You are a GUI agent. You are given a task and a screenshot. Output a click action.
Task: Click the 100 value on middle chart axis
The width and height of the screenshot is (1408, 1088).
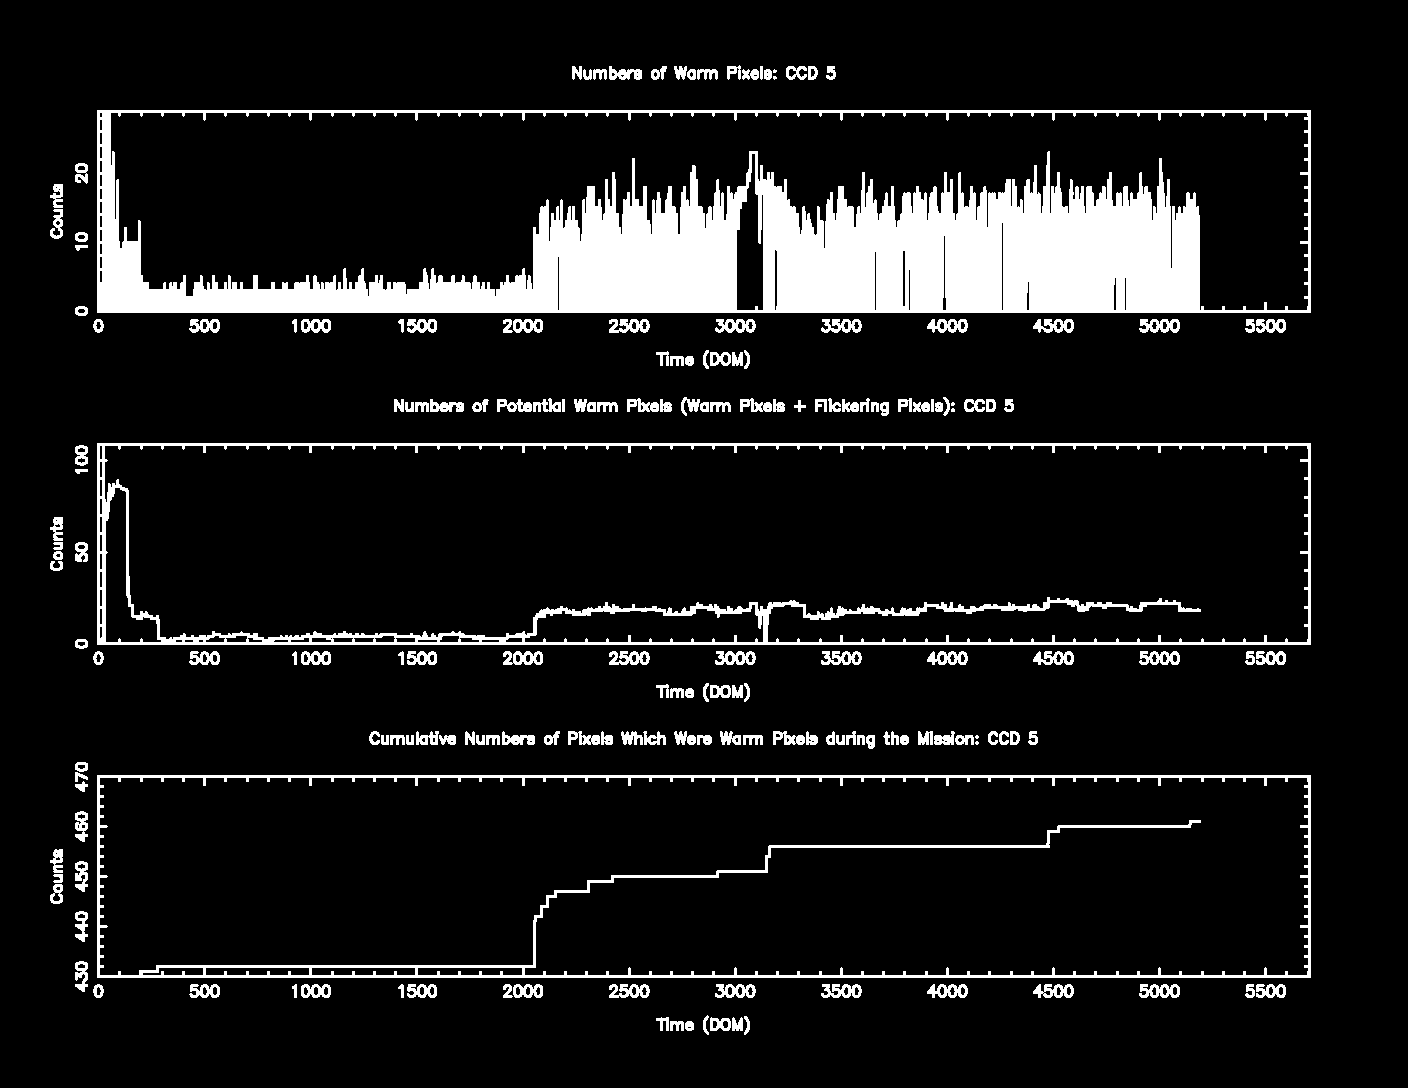point(82,460)
